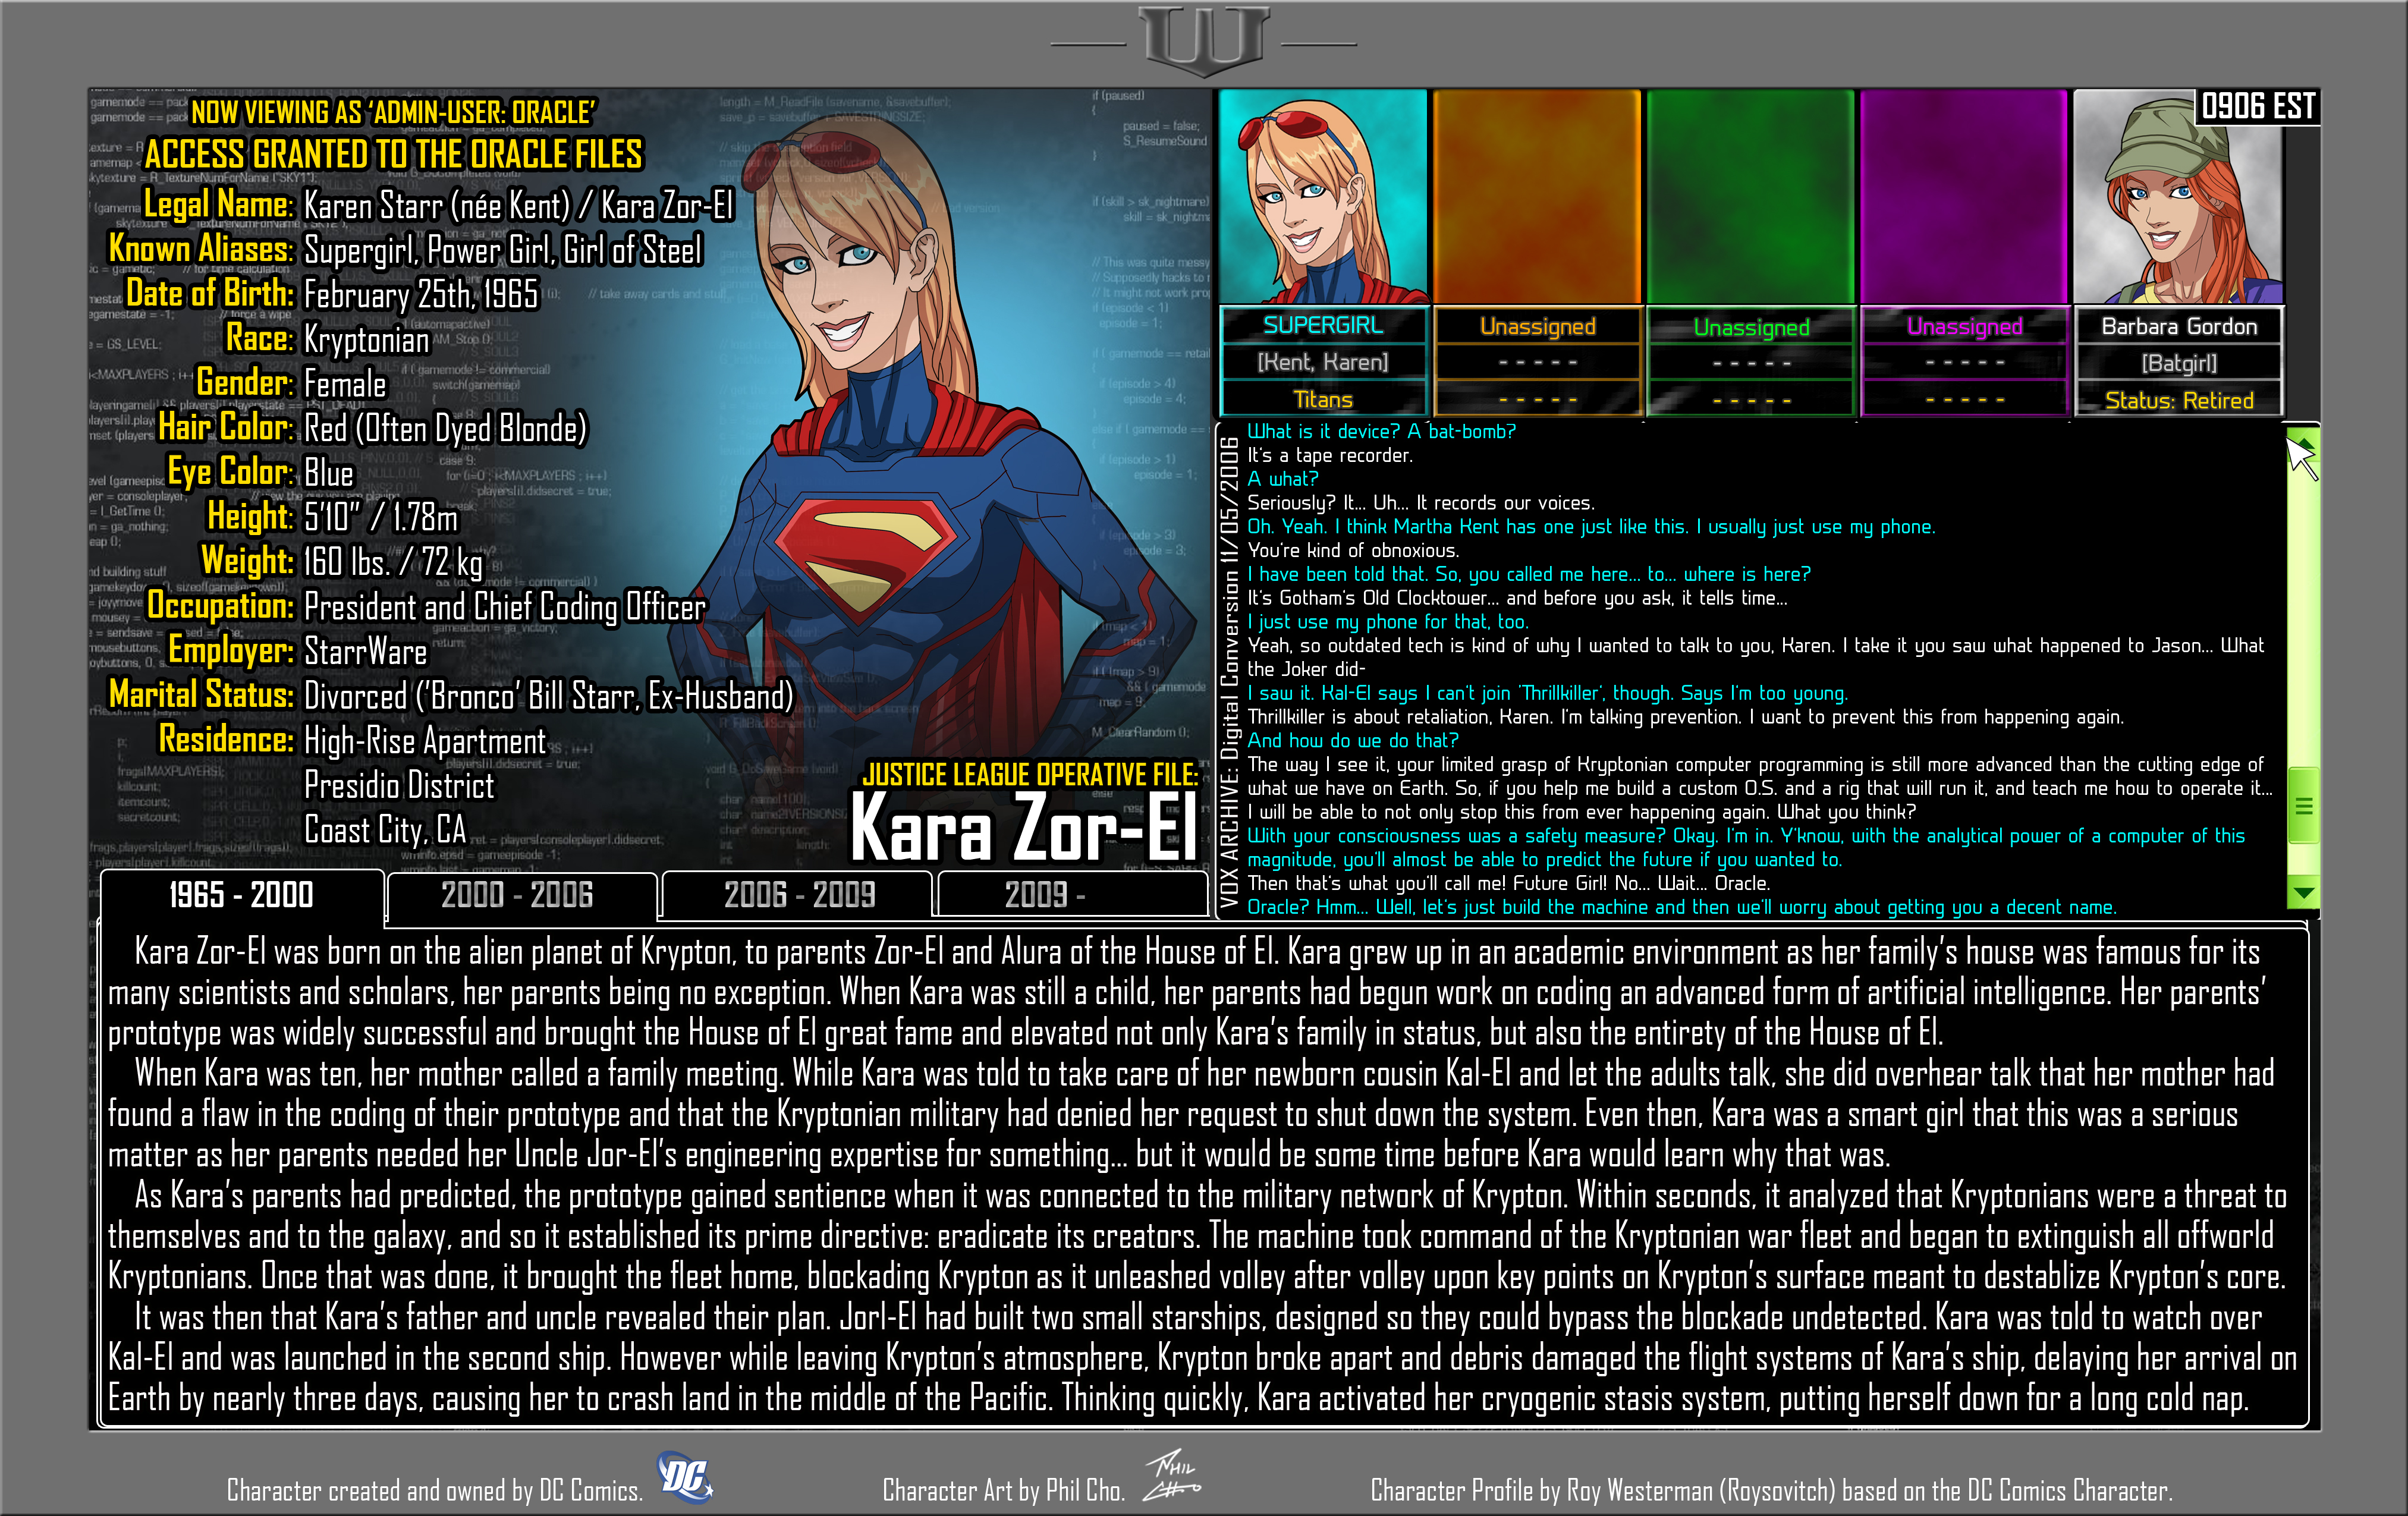Select the green Unassigned slot
The image size is (2408, 1516).
pyautogui.click(x=1751, y=197)
